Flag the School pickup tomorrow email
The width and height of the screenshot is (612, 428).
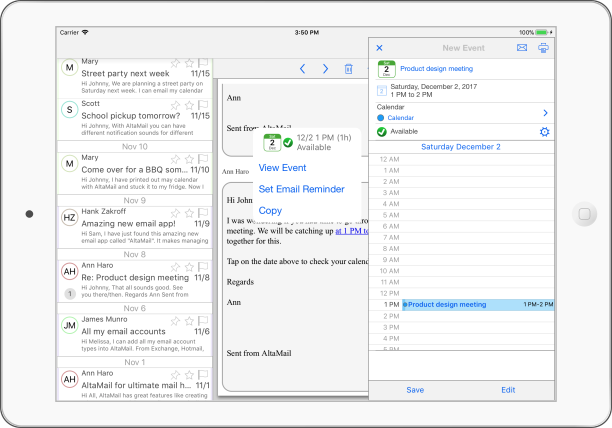(203, 105)
